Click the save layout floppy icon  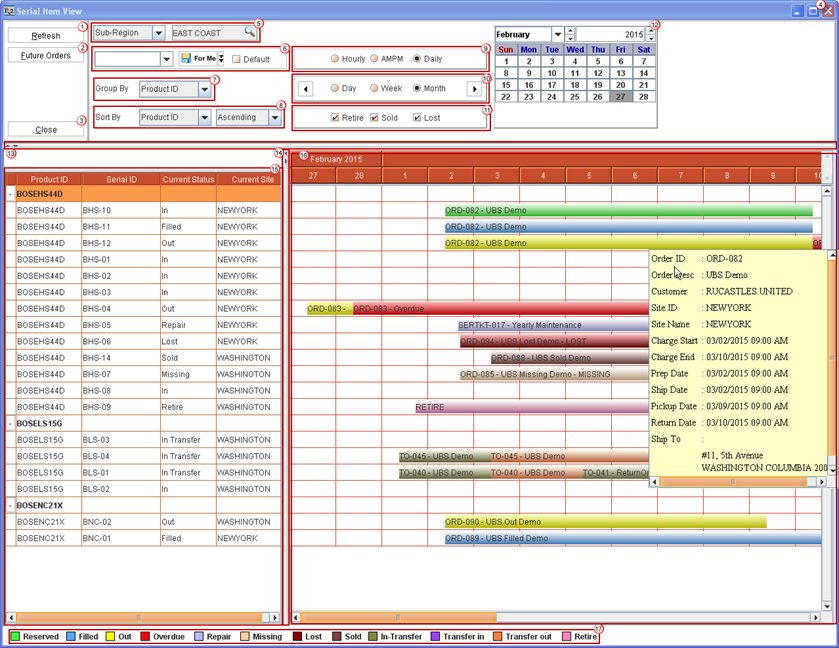click(186, 58)
